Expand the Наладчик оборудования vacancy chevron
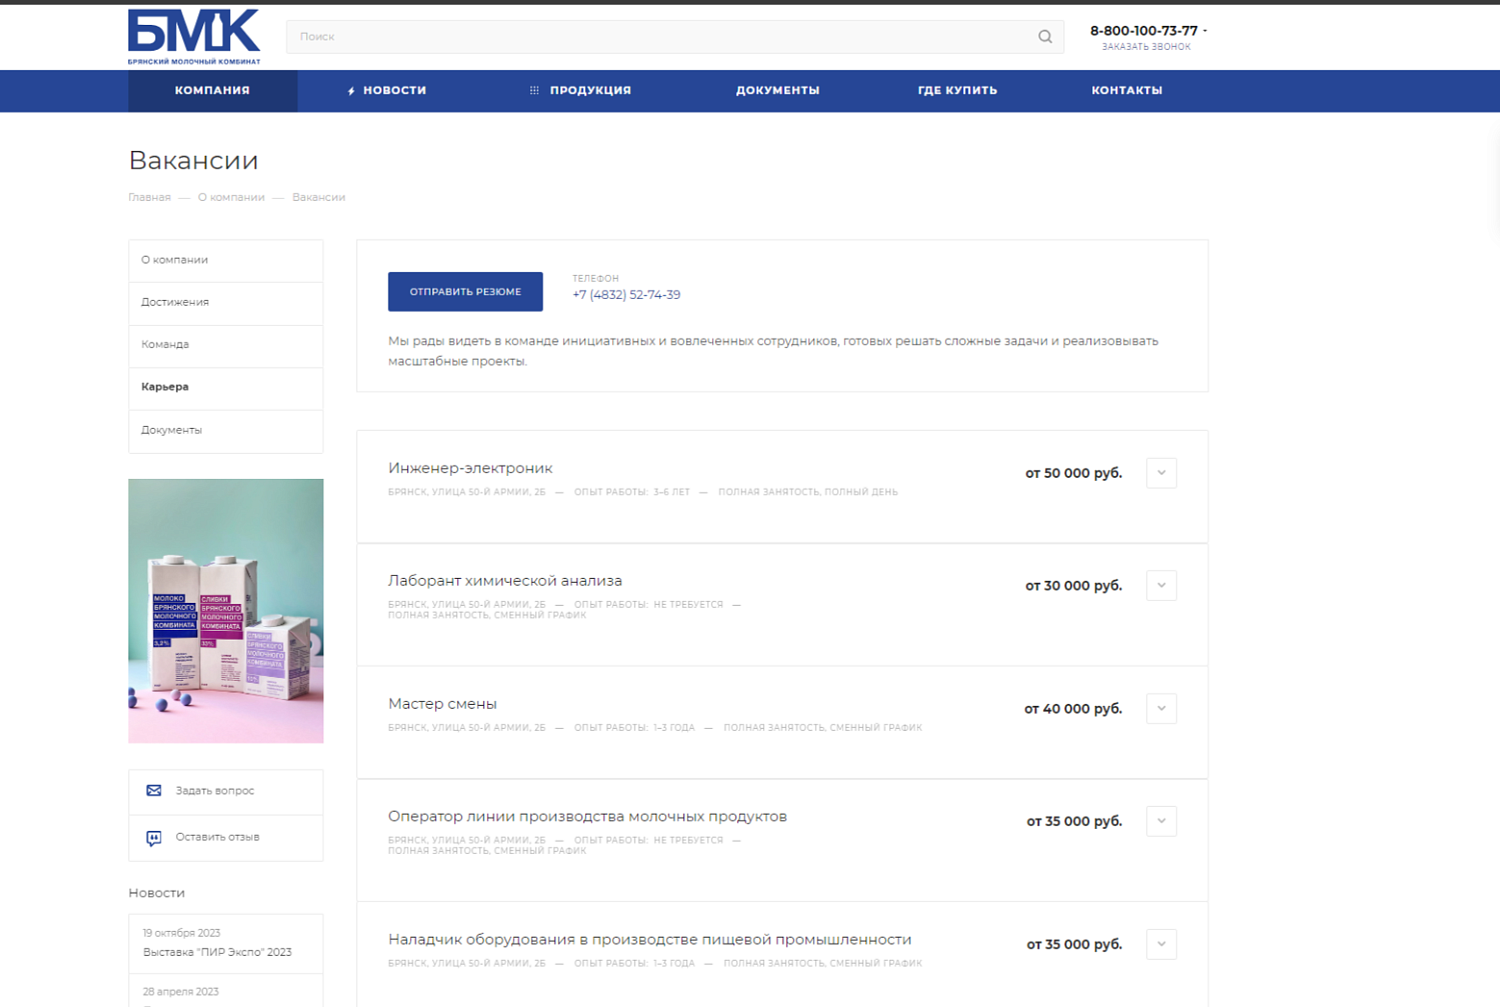Image resolution: width=1500 pixels, height=1007 pixels. click(1161, 944)
